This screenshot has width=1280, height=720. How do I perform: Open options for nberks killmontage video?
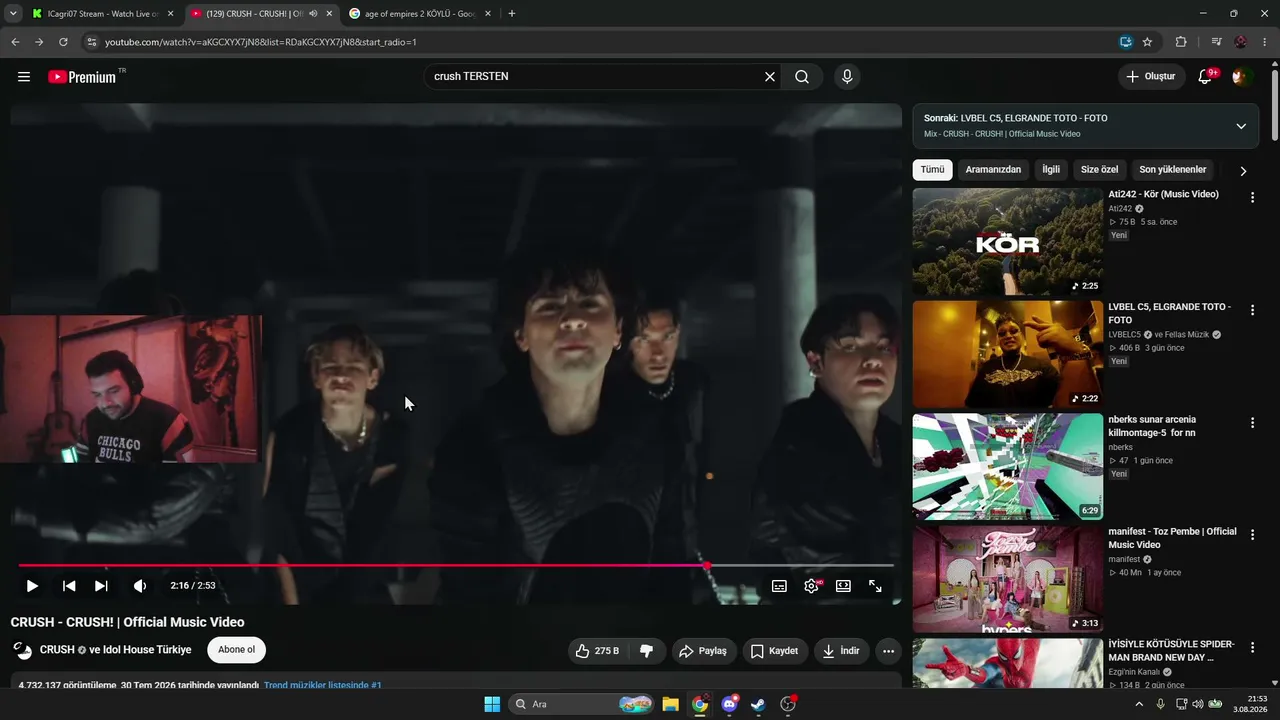pos(1252,423)
